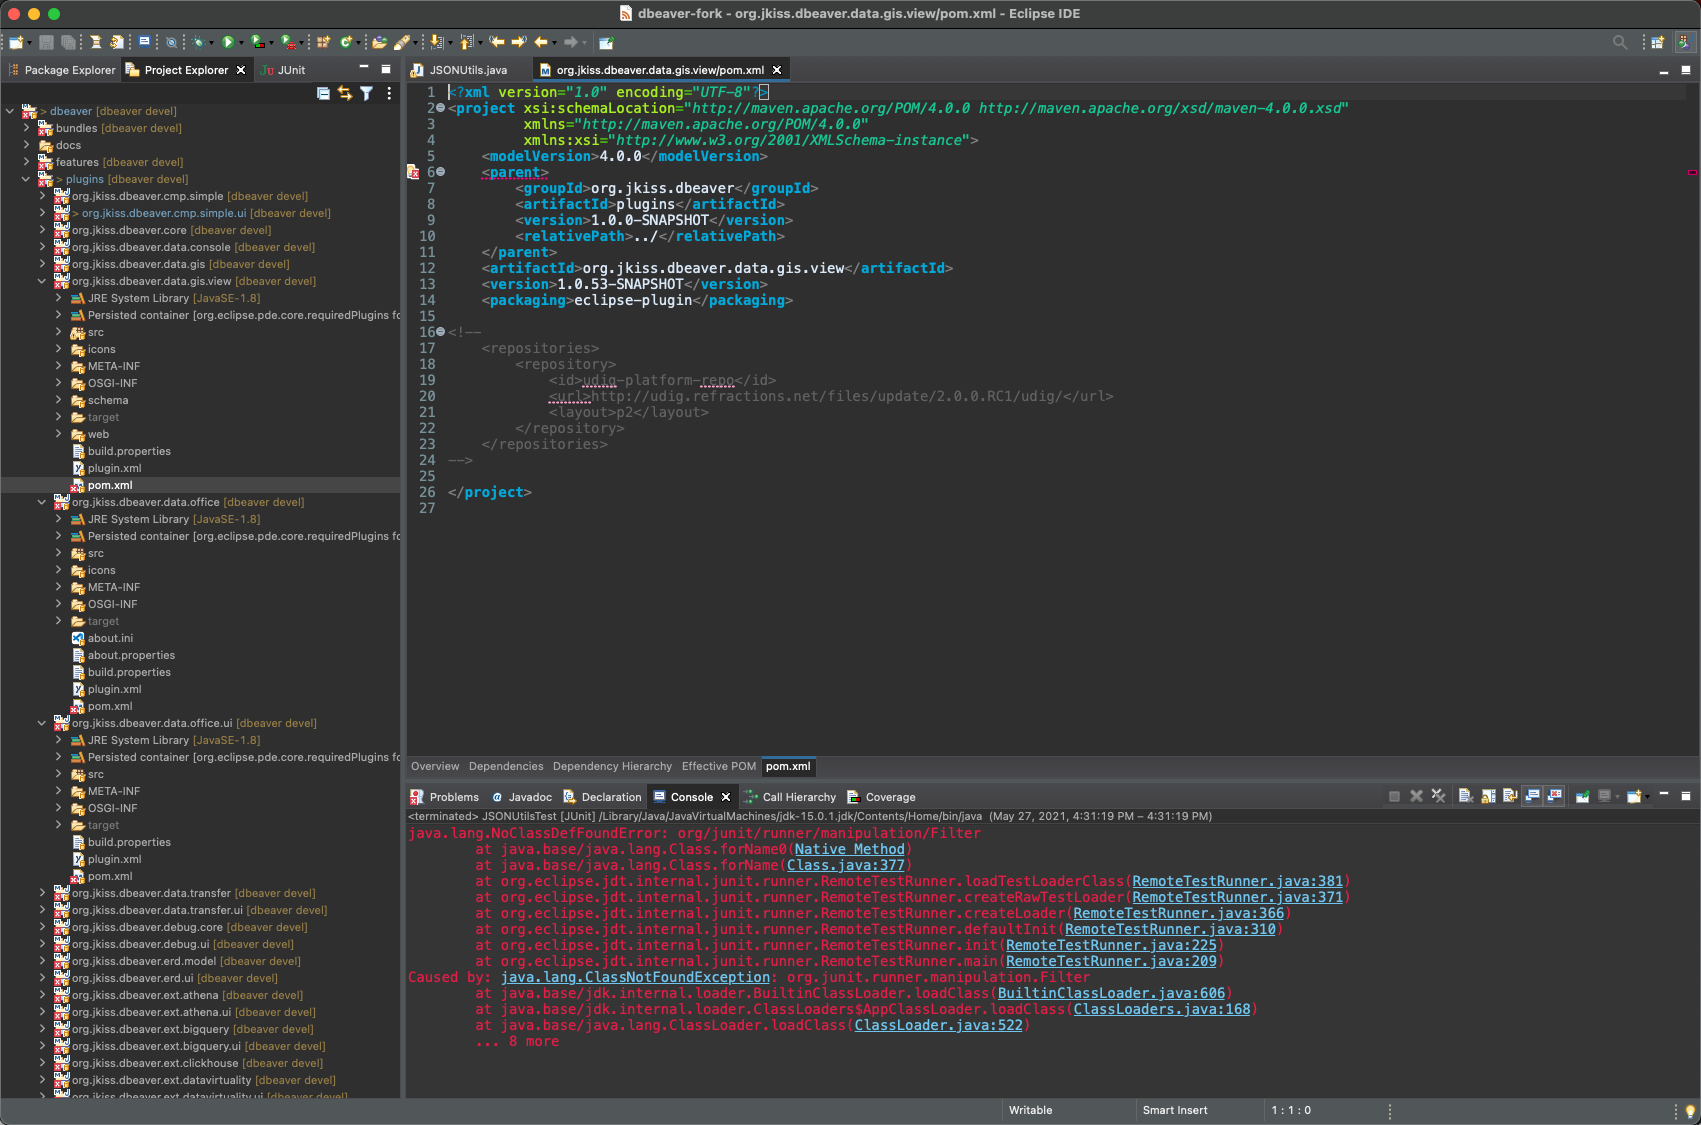Open the Dependency Hierarchy POM tab
This screenshot has height=1125, width=1701.
tap(612, 766)
